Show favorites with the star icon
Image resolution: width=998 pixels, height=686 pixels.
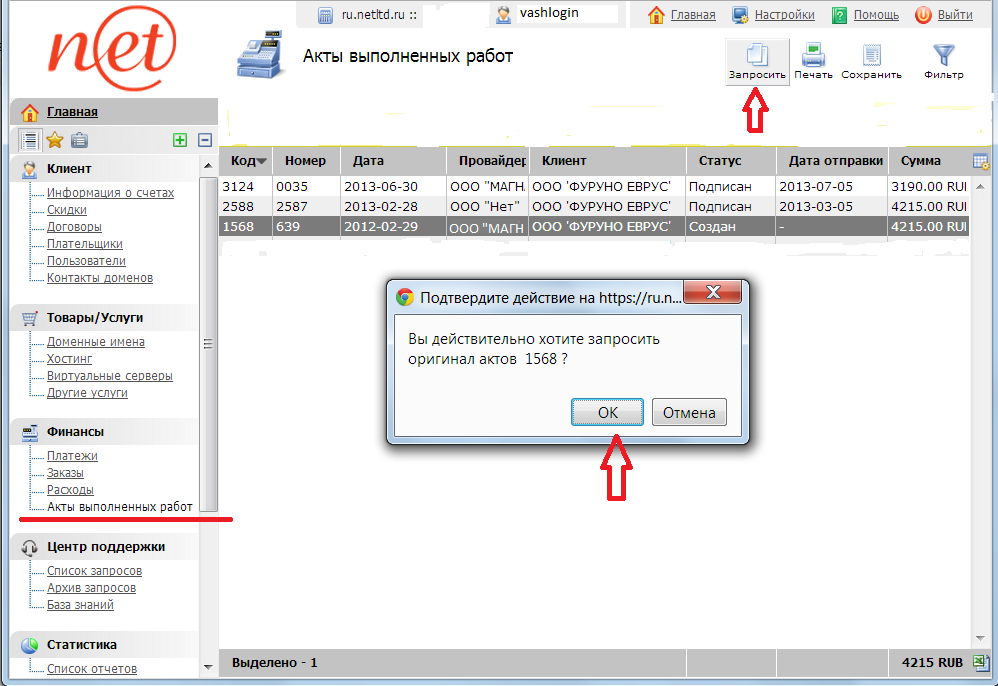pos(55,140)
